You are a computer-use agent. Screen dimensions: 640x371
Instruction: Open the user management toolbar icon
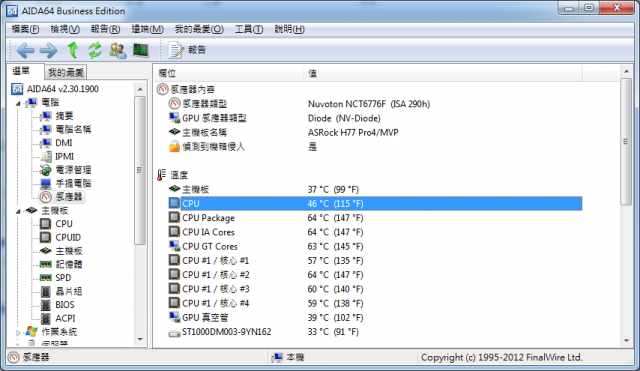pyautogui.click(x=118, y=50)
